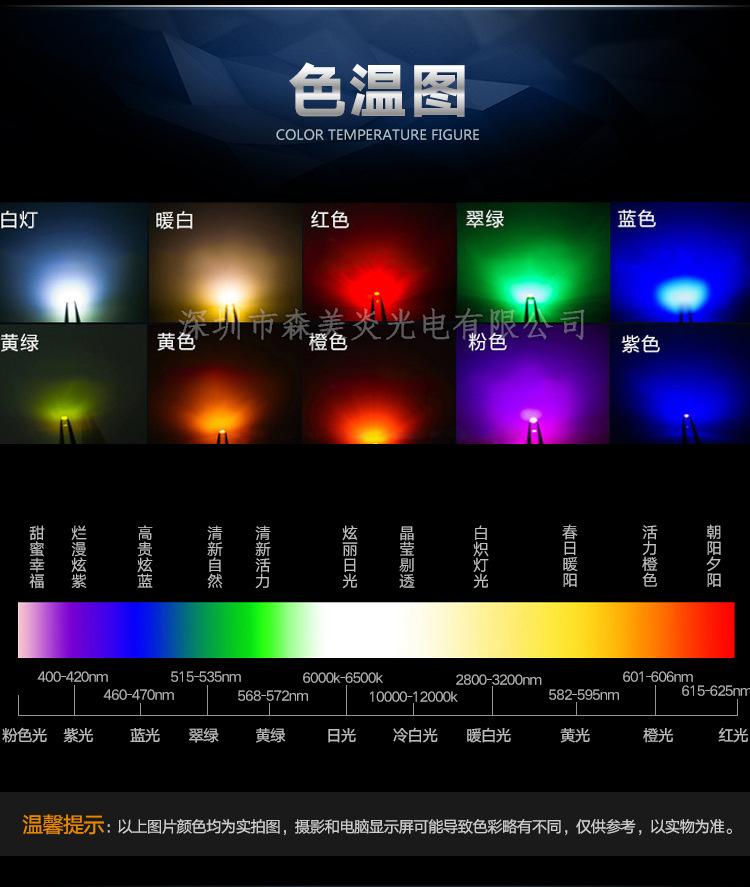
Task: Click the 2800-3200nm range label
Action: [498, 680]
